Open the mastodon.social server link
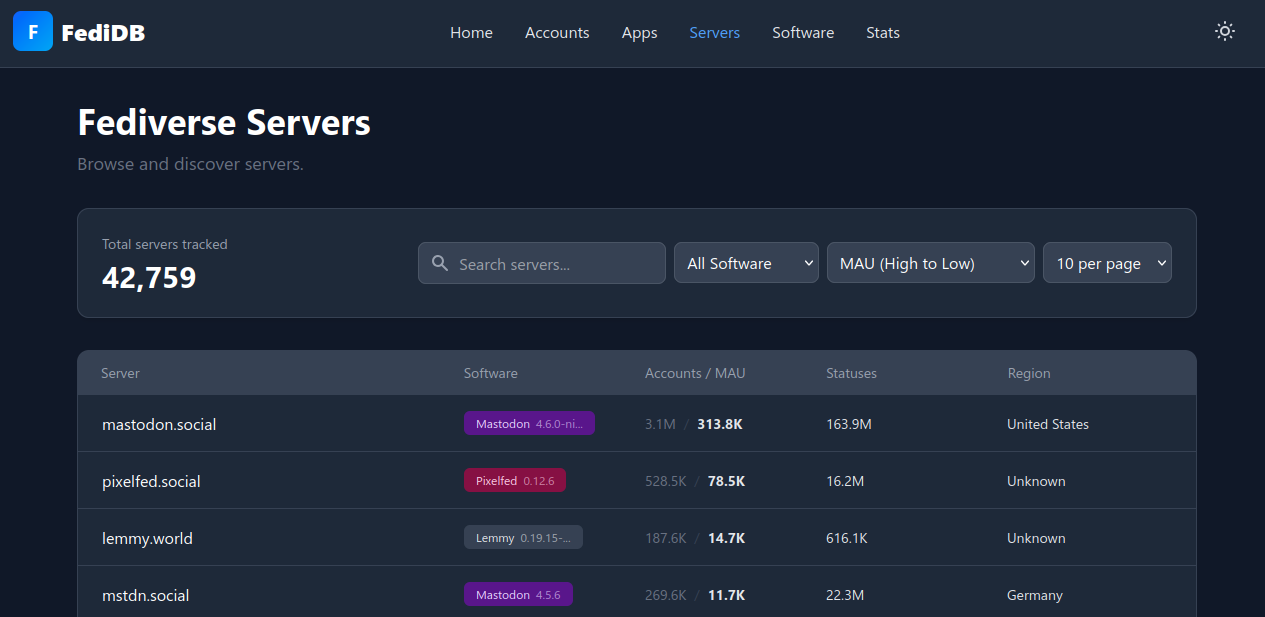This screenshot has width=1265, height=617. pyautogui.click(x=159, y=423)
